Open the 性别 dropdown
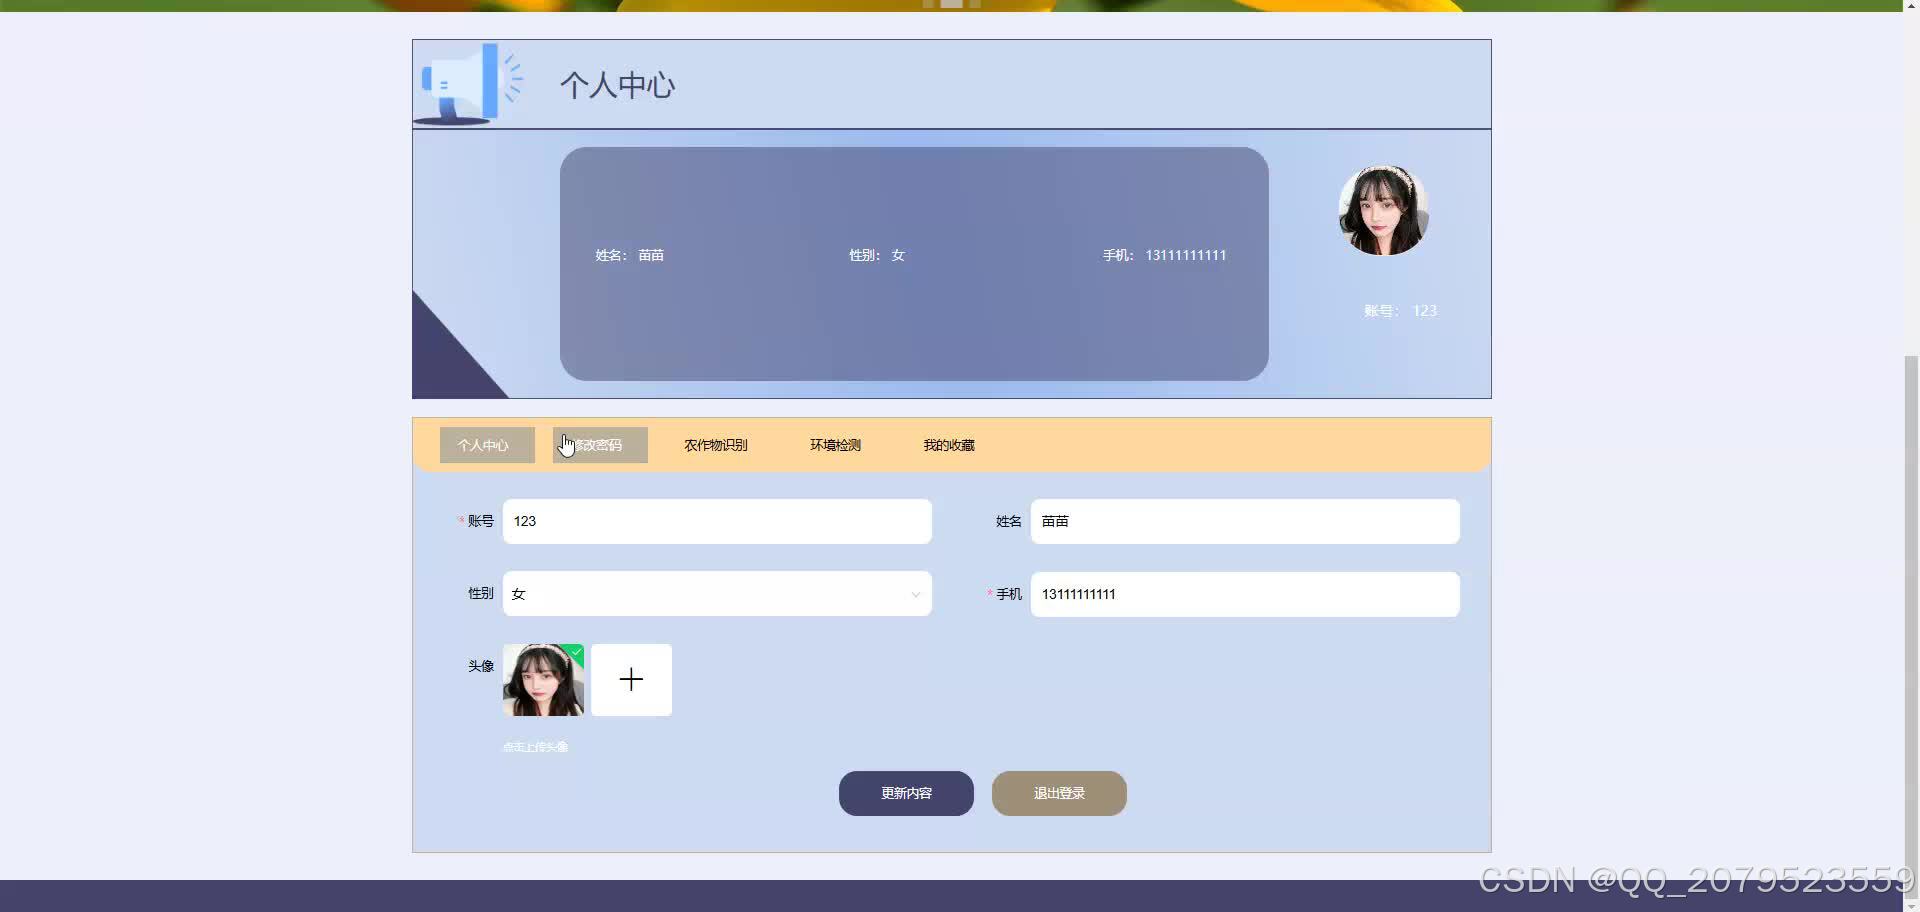The width and height of the screenshot is (1920, 912). pos(717,593)
